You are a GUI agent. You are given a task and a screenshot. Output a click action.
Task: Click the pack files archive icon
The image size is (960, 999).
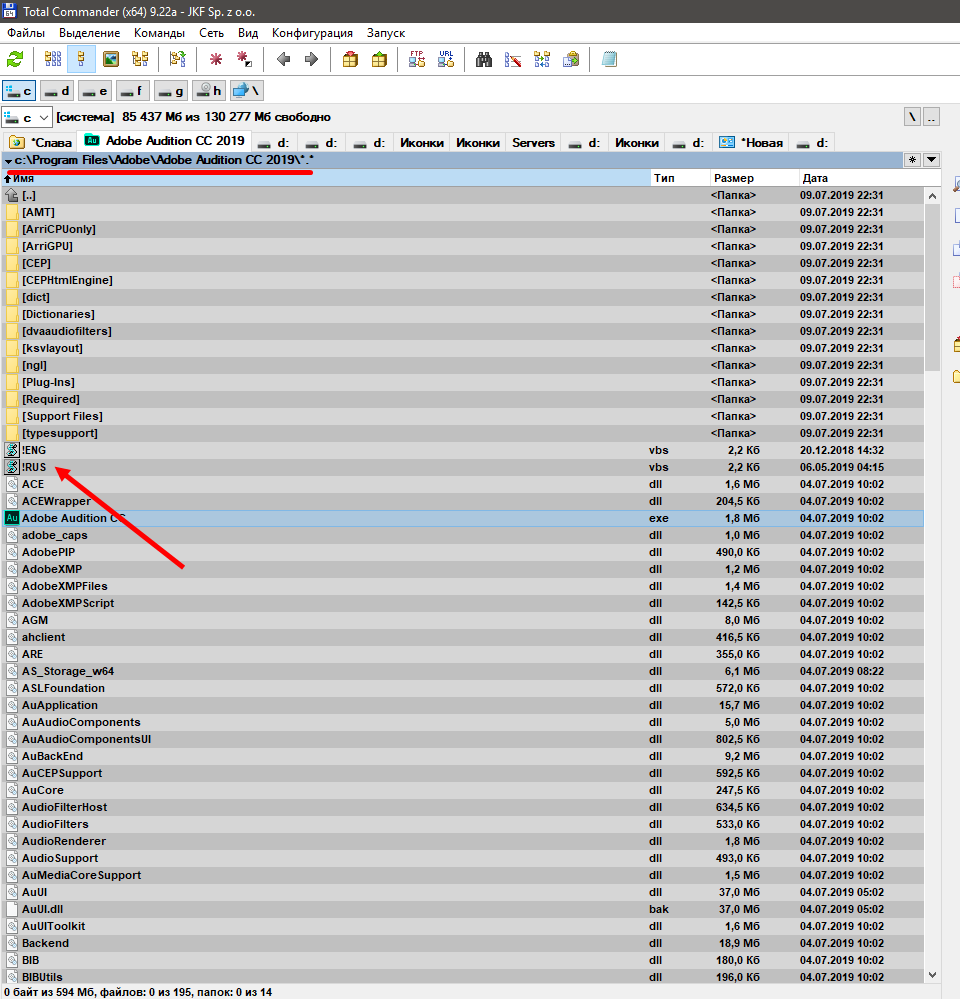[x=350, y=60]
